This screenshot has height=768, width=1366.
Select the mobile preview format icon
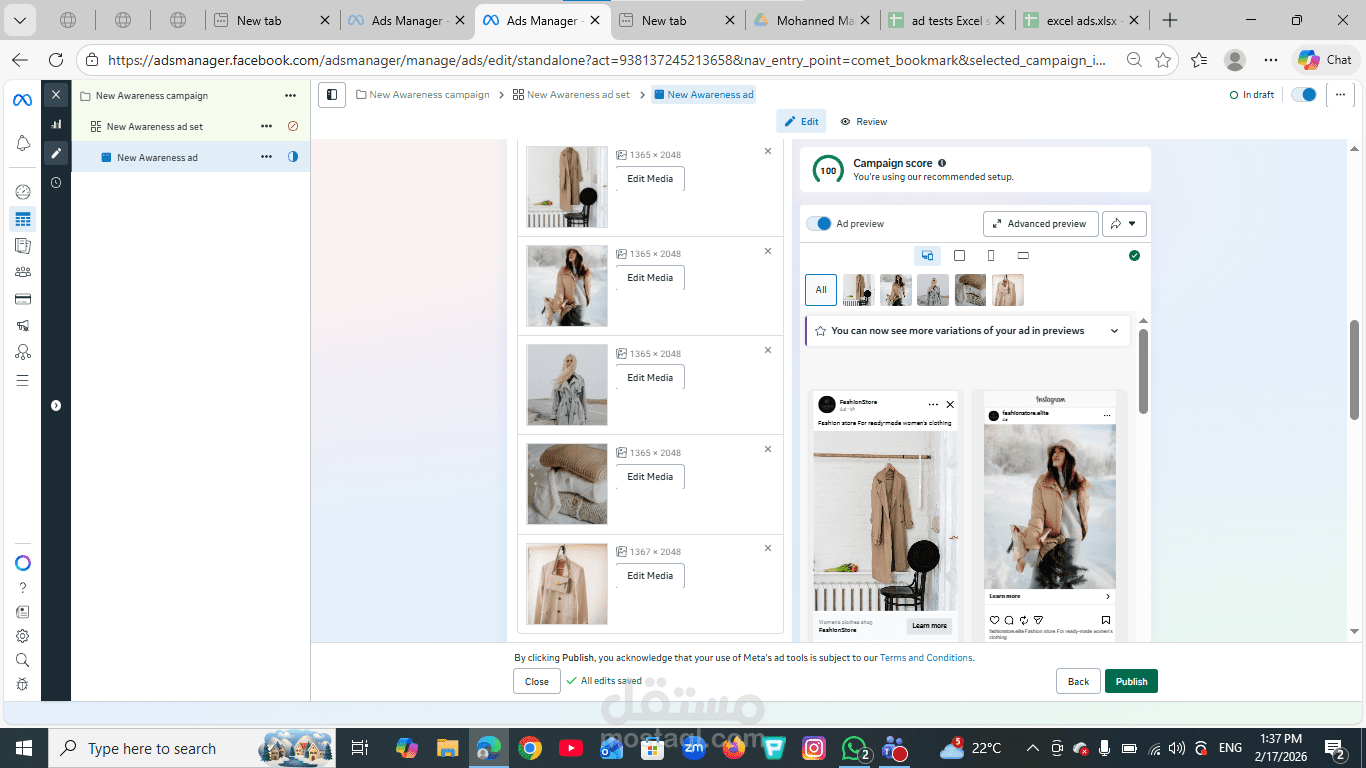coord(990,255)
